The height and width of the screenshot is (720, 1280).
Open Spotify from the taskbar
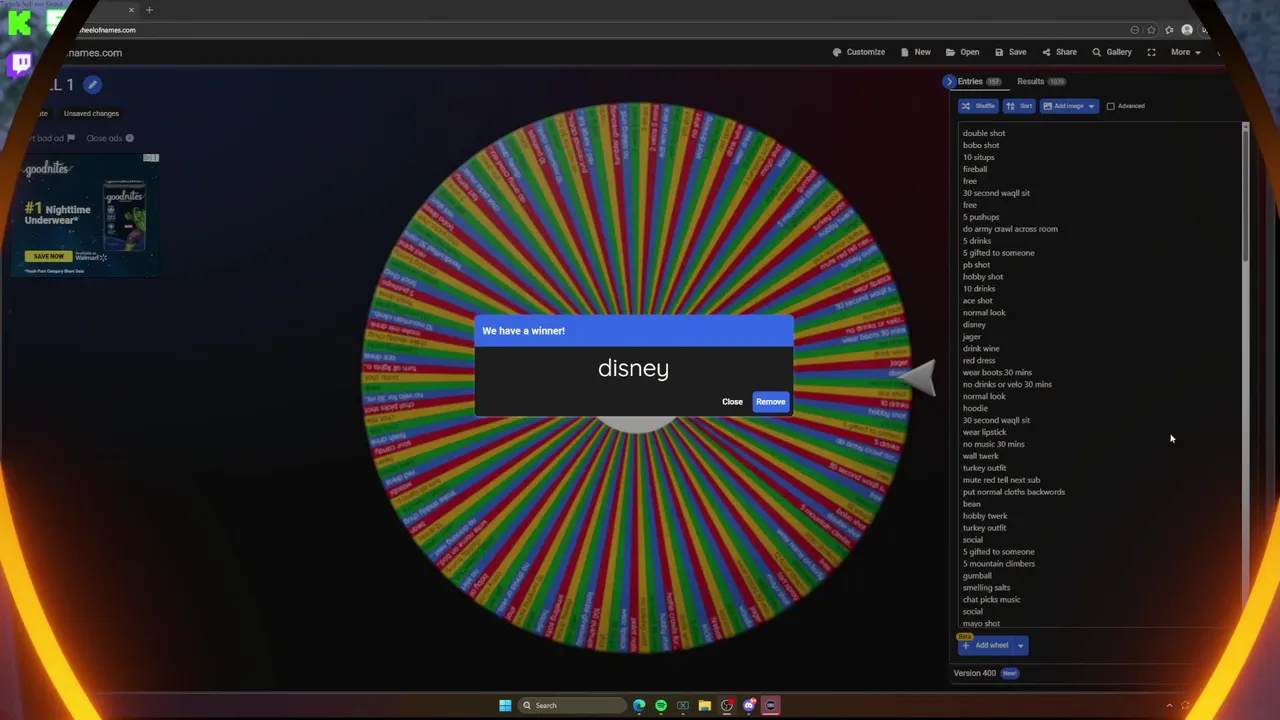[661, 706]
